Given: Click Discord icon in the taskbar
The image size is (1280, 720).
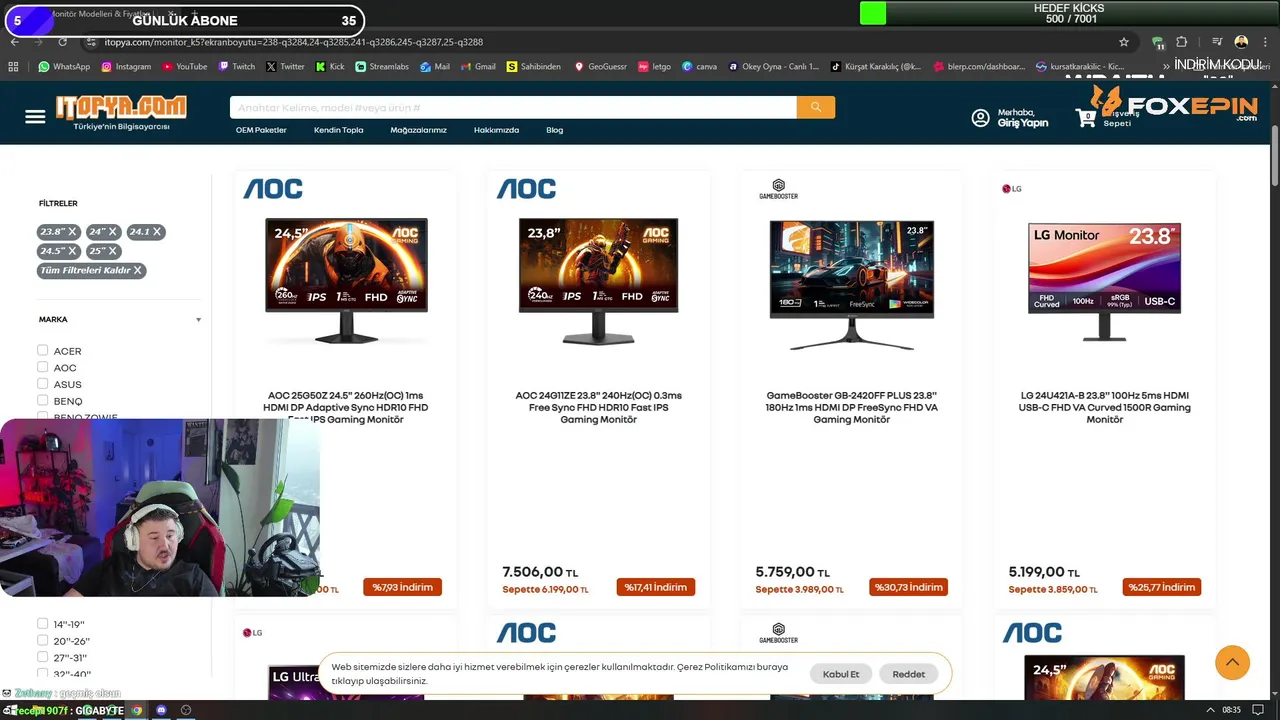Looking at the screenshot, I should click(161, 710).
